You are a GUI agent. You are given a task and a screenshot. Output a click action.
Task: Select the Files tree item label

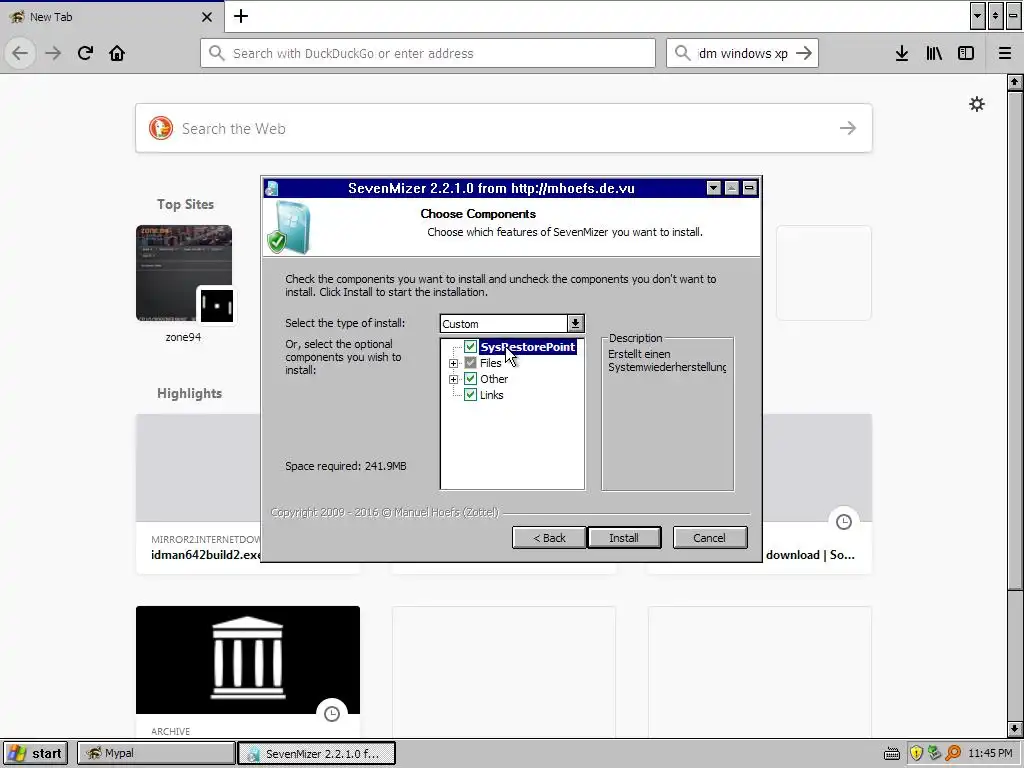click(490, 362)
